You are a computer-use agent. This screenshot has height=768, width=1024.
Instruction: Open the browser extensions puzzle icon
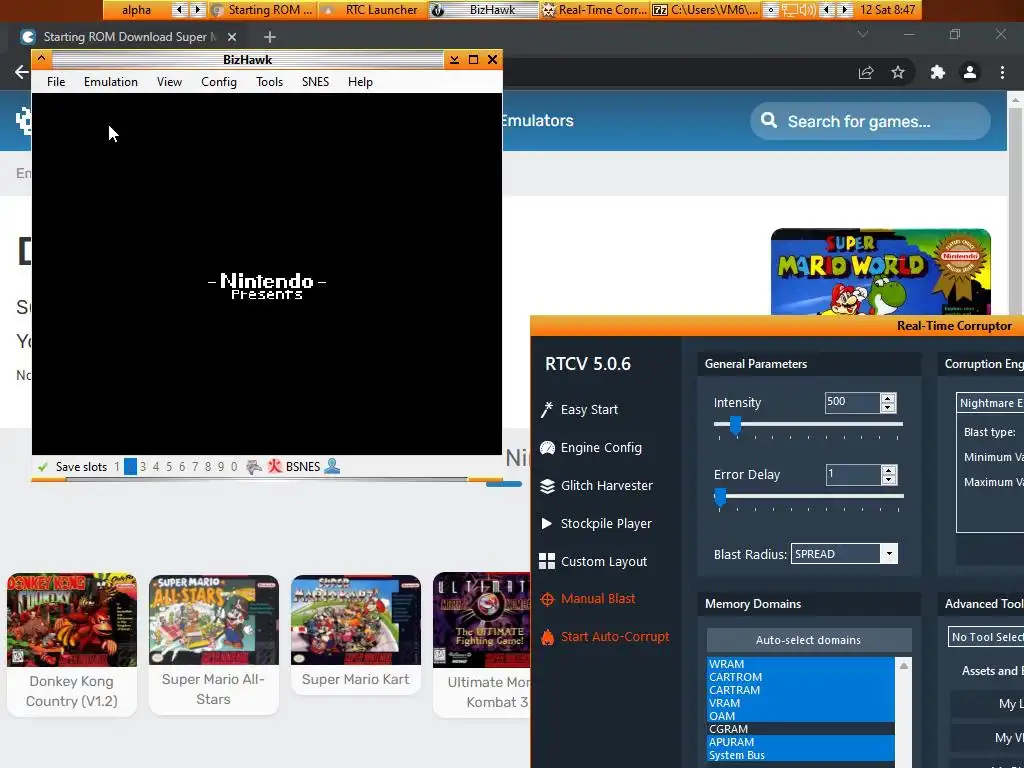938,72
